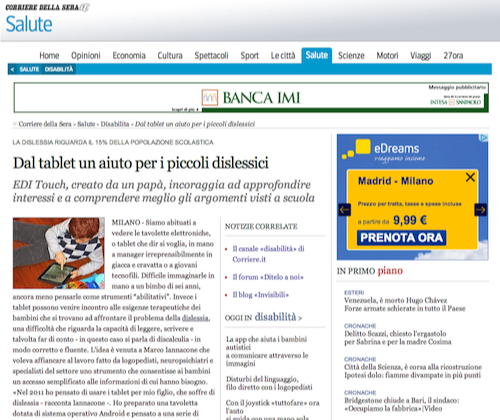Go to the Scienze section
The image size is (500, 420).
pos(351,55)
